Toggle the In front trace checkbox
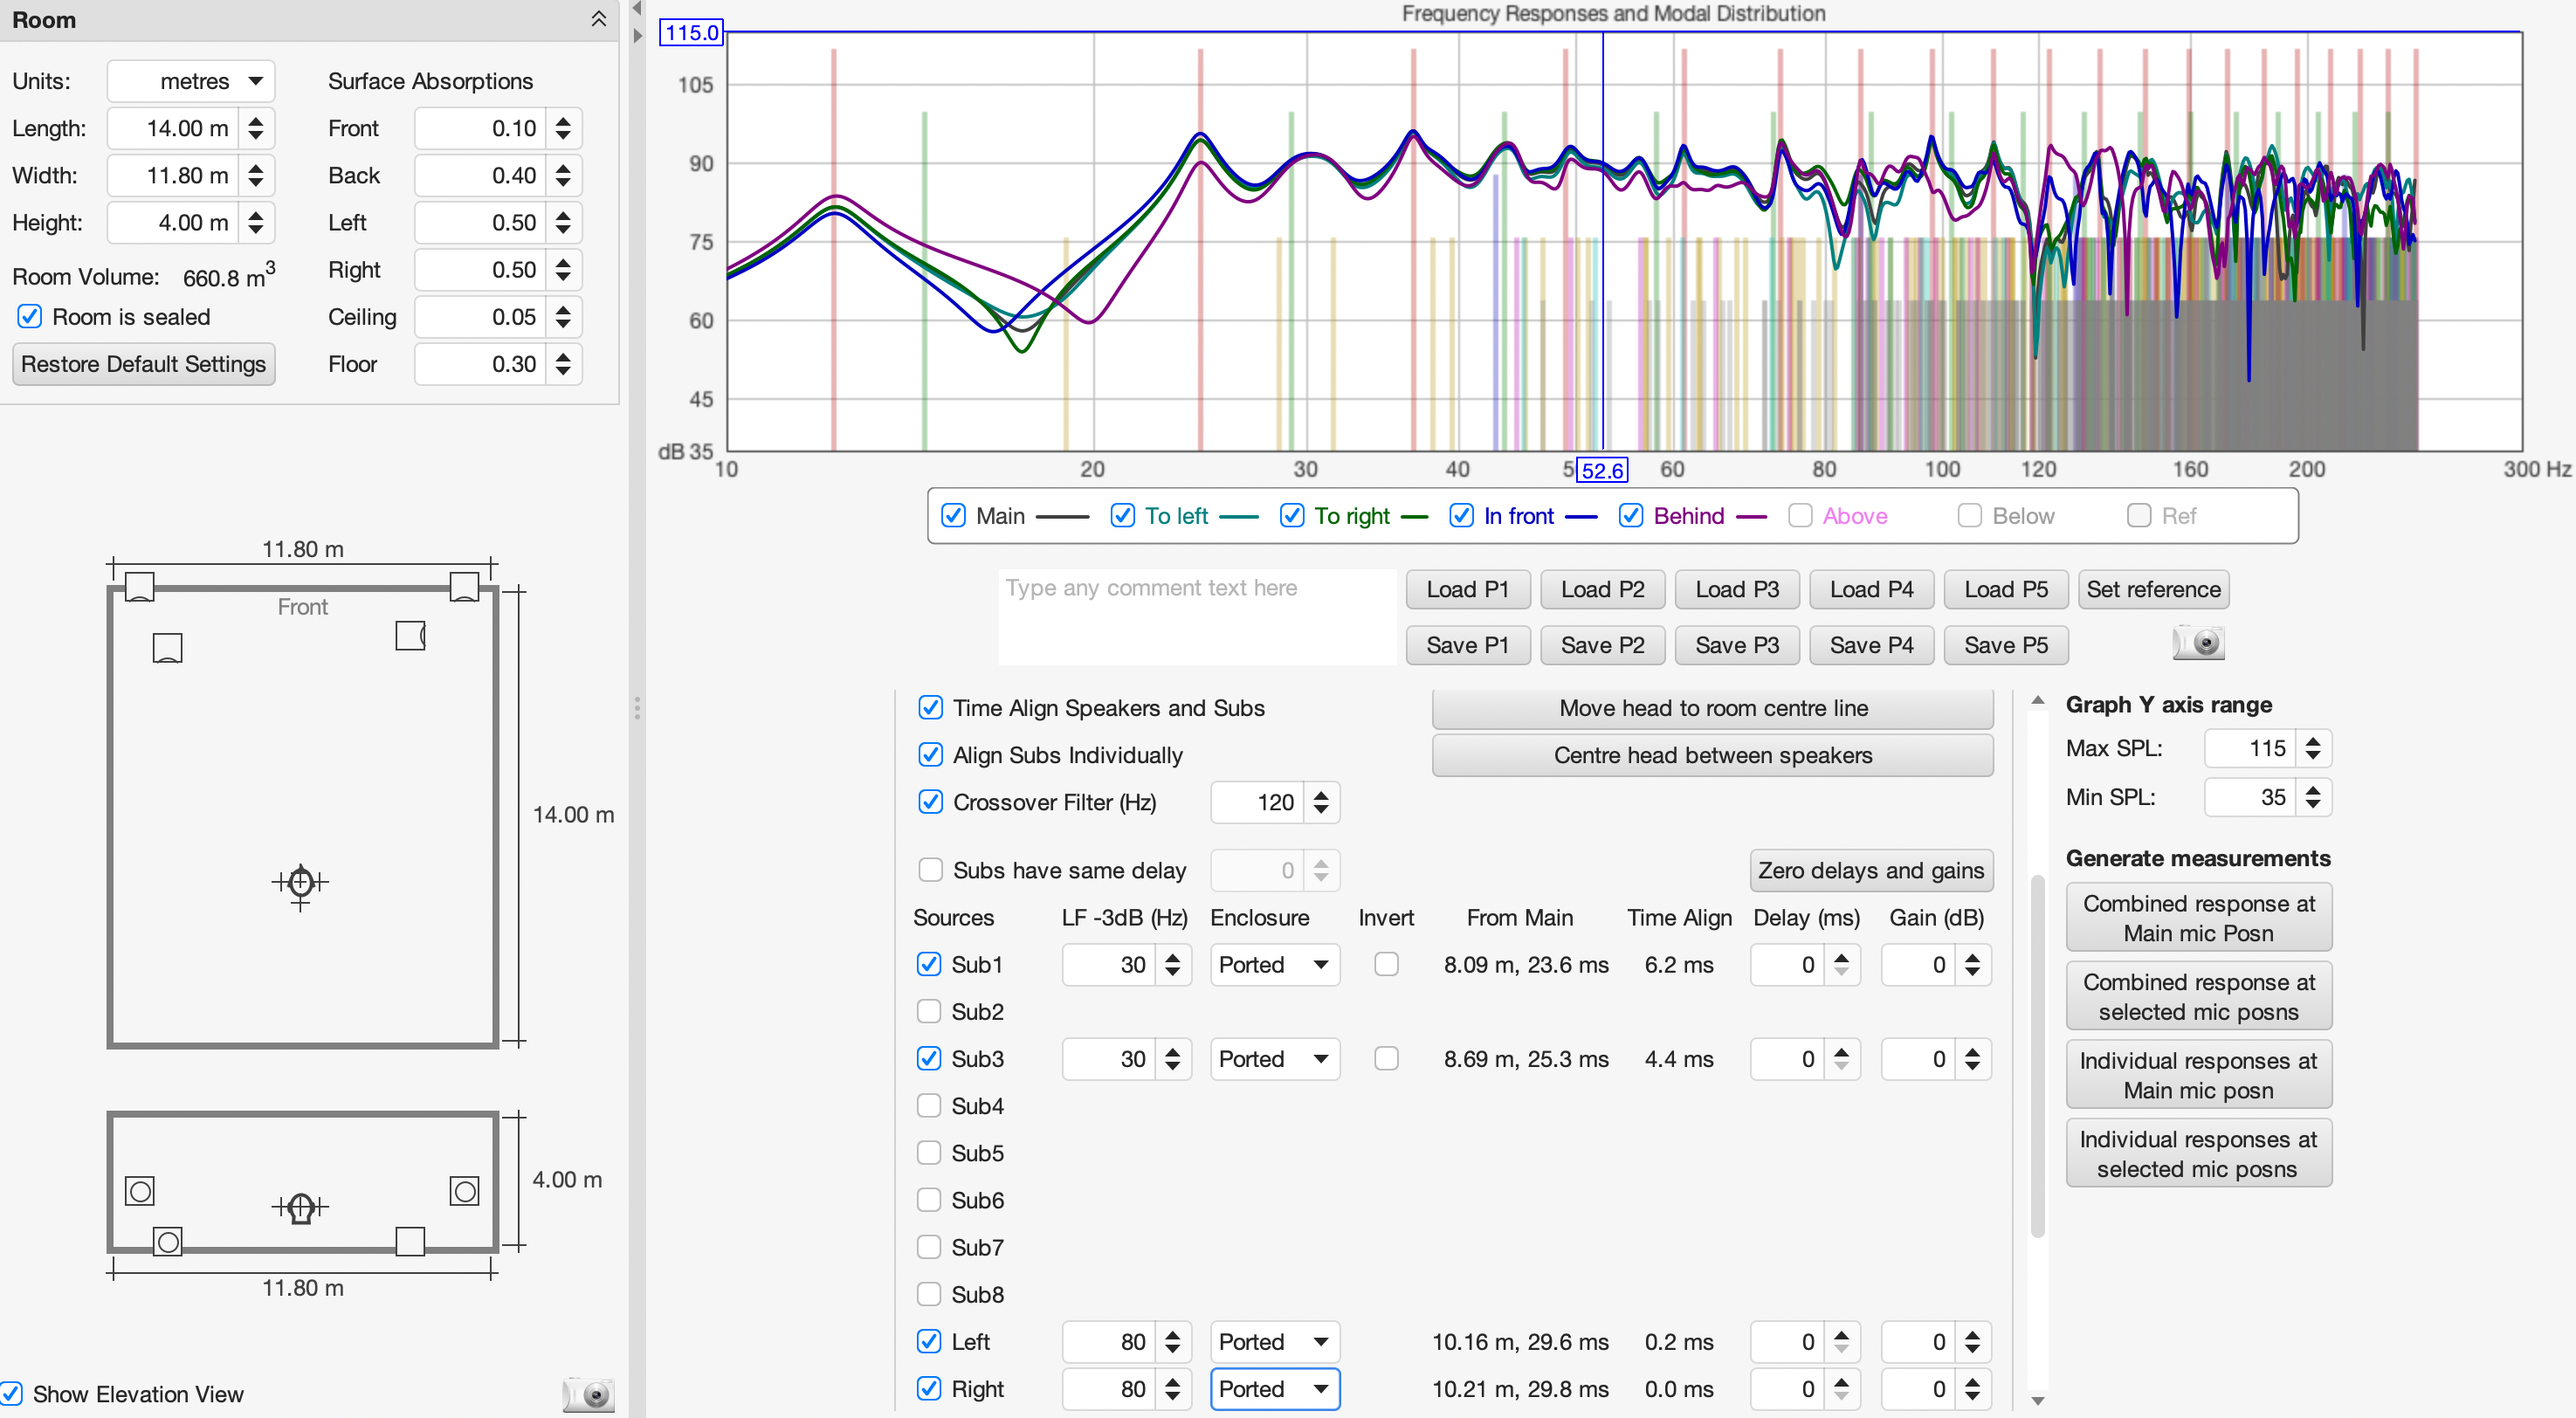This screenshot has width=2576, height=1418. [x=1461, y=515]
